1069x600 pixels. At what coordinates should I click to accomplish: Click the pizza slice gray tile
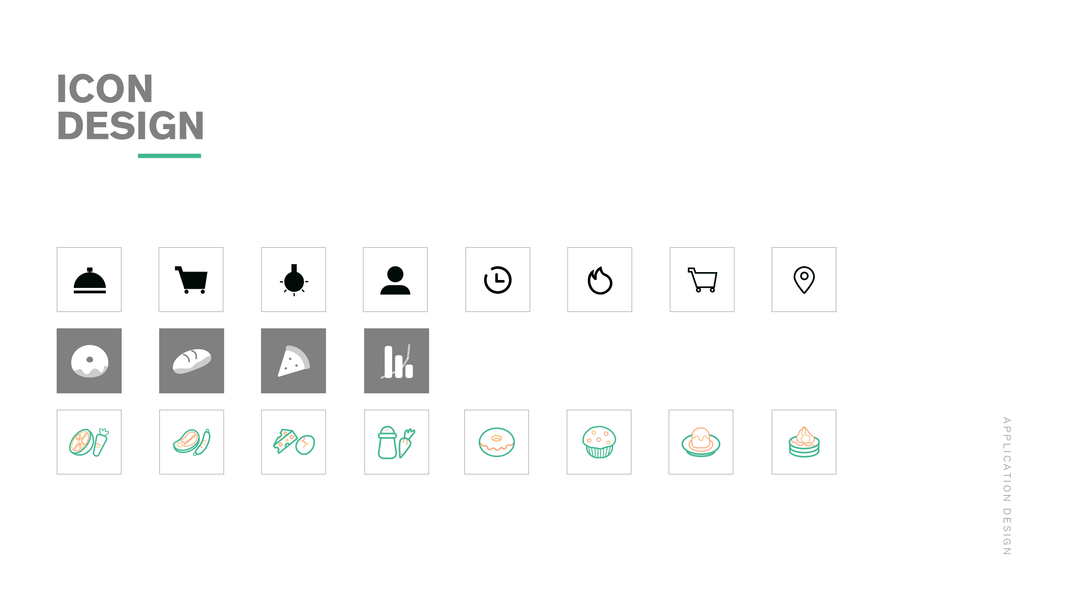pyautogui.click(x=293, y=361)
